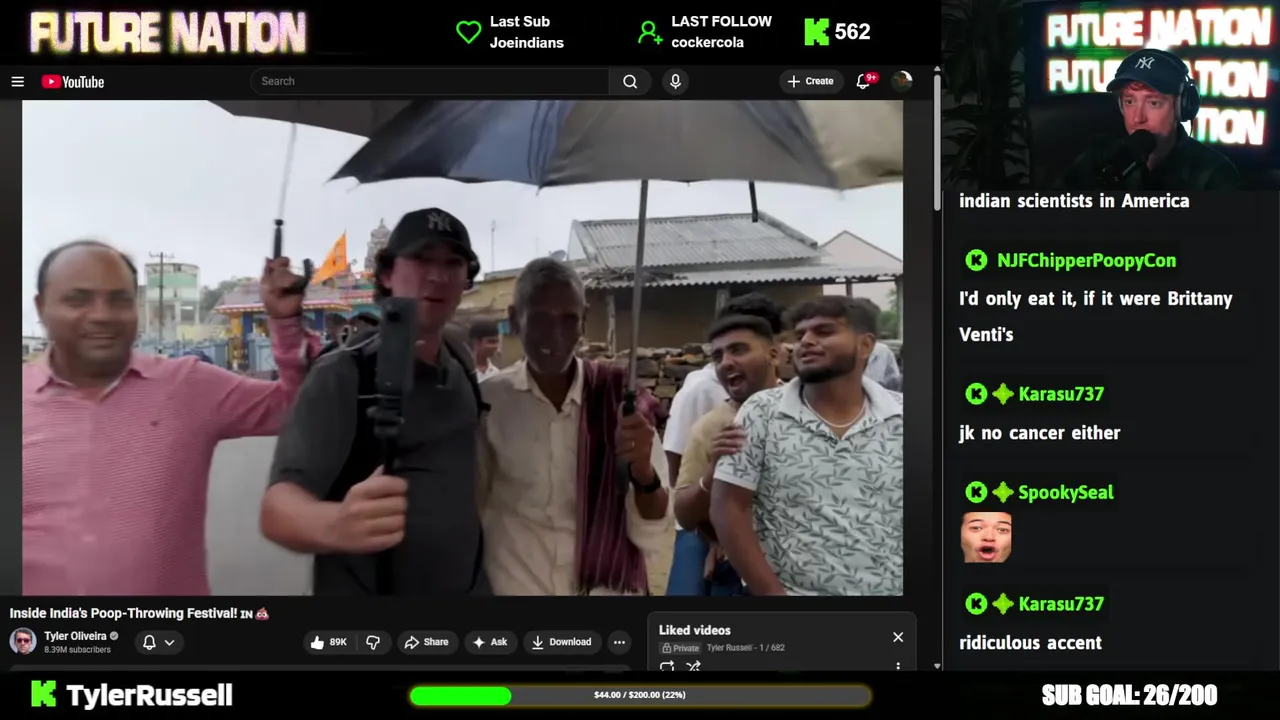Toggle loop playlist in Liked videos panel
Screen dimensions: 1280x720
(x=667, y=666)
